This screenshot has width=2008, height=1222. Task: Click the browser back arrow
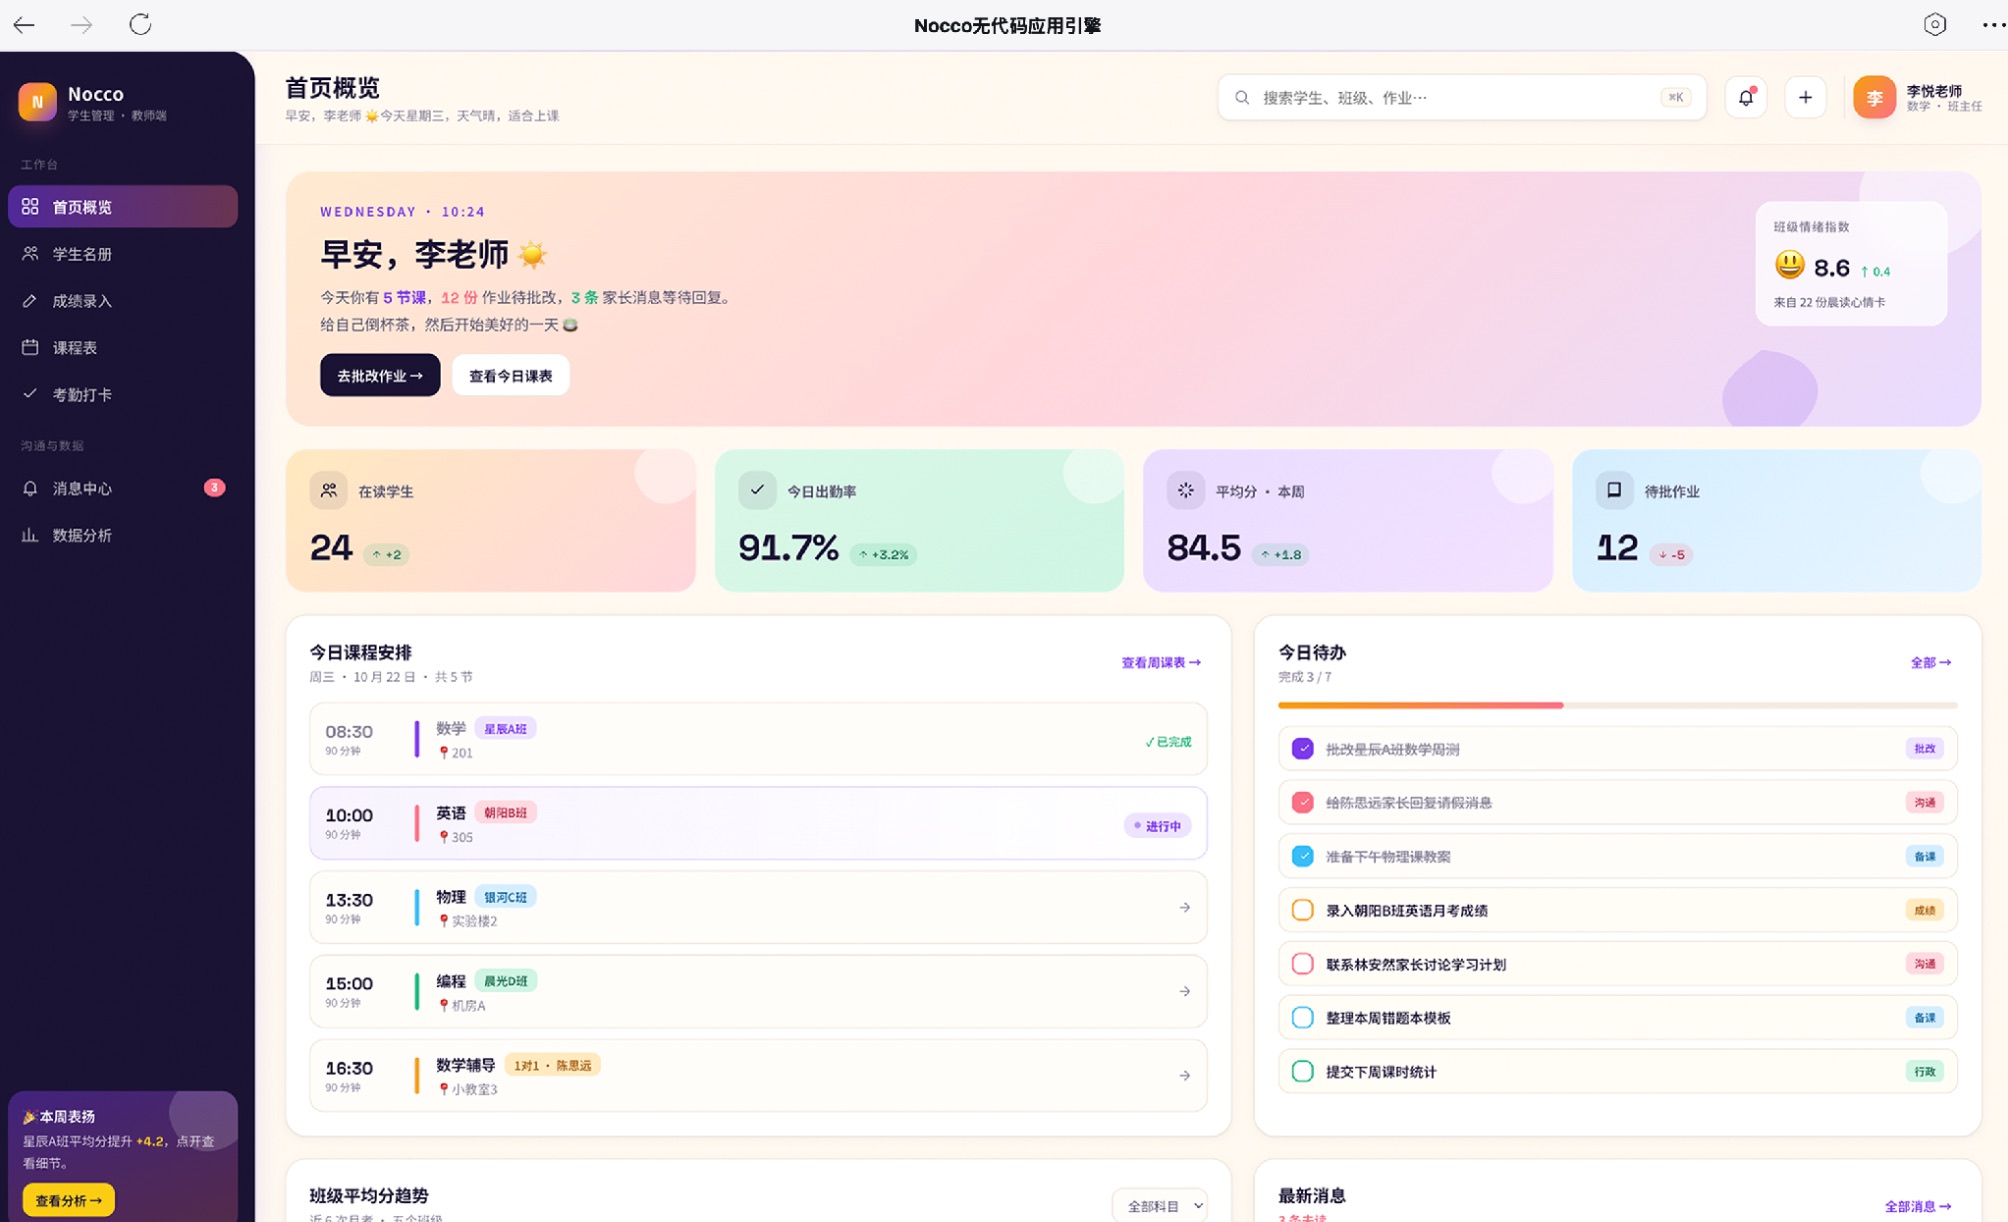24,25
